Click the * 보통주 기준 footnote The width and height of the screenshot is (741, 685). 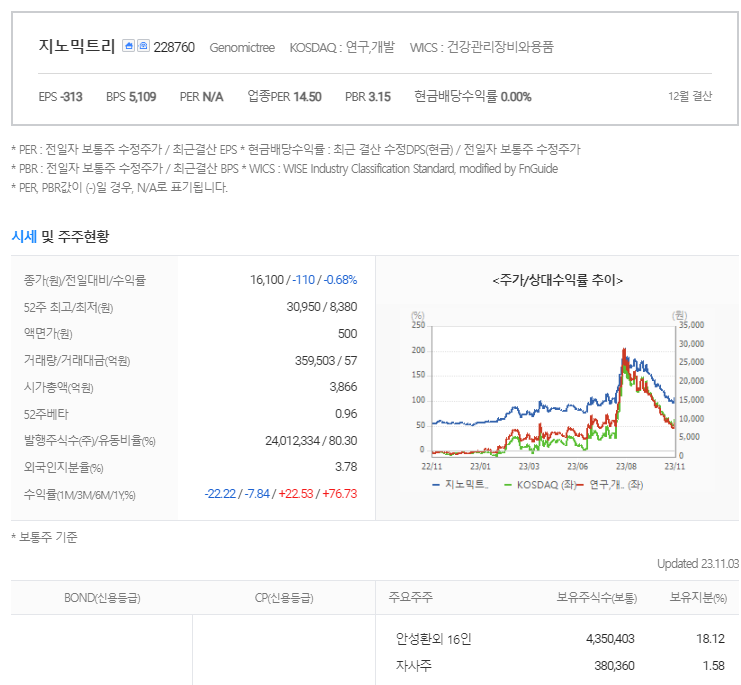pyautogui.click(x=44, y=538)
